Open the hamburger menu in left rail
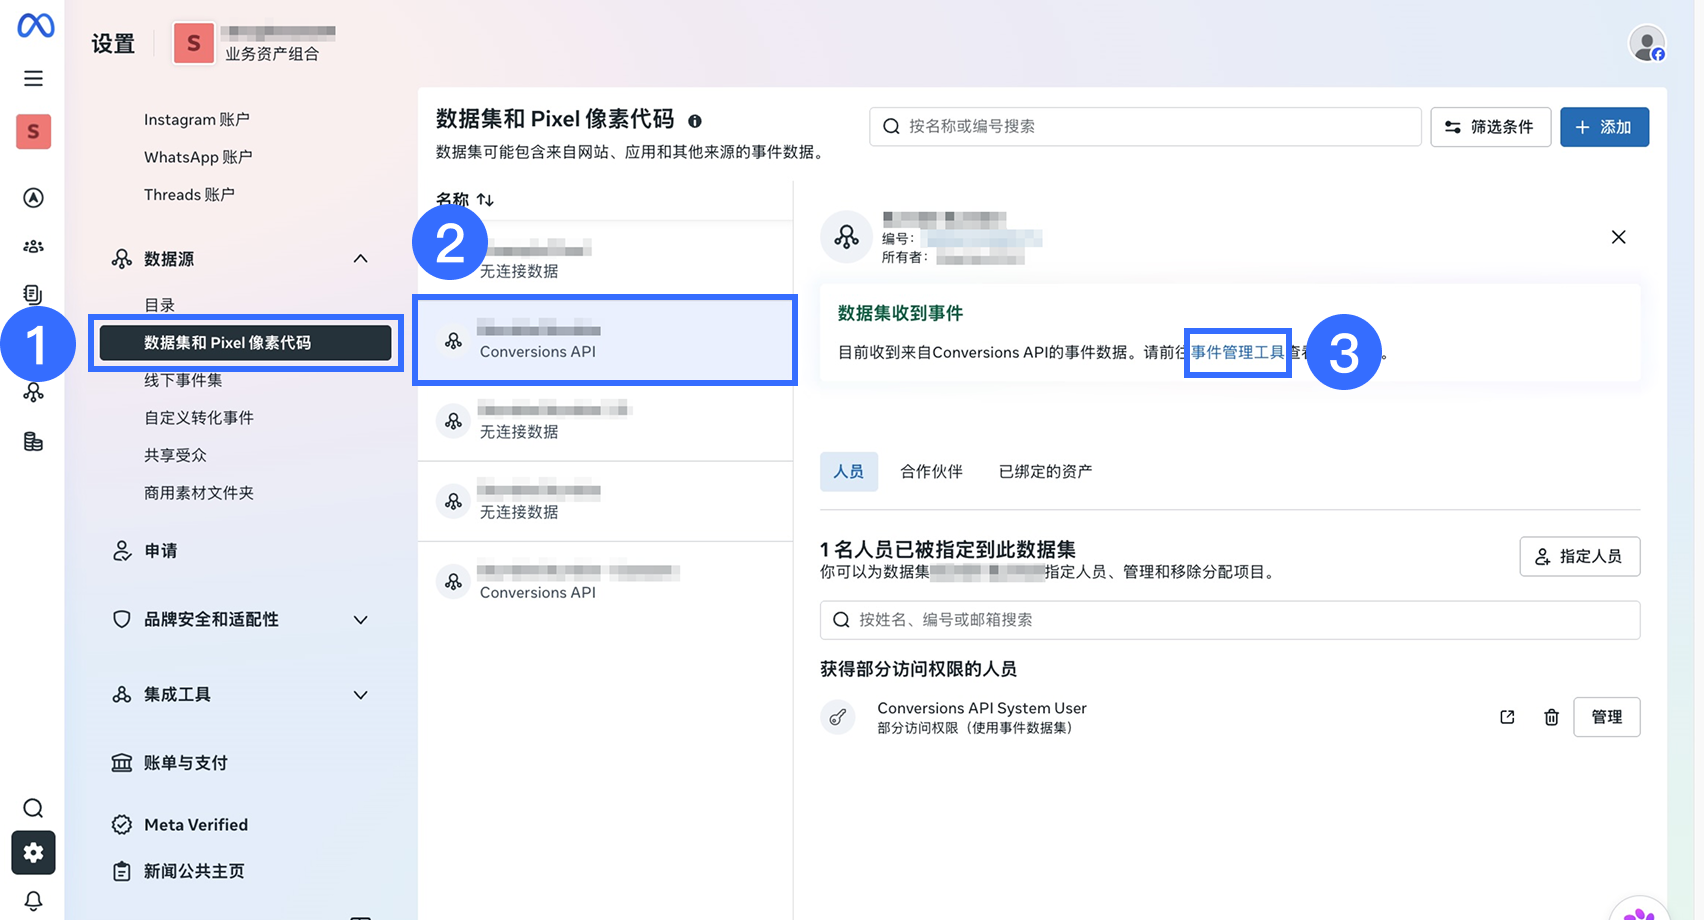 point(33,78)
